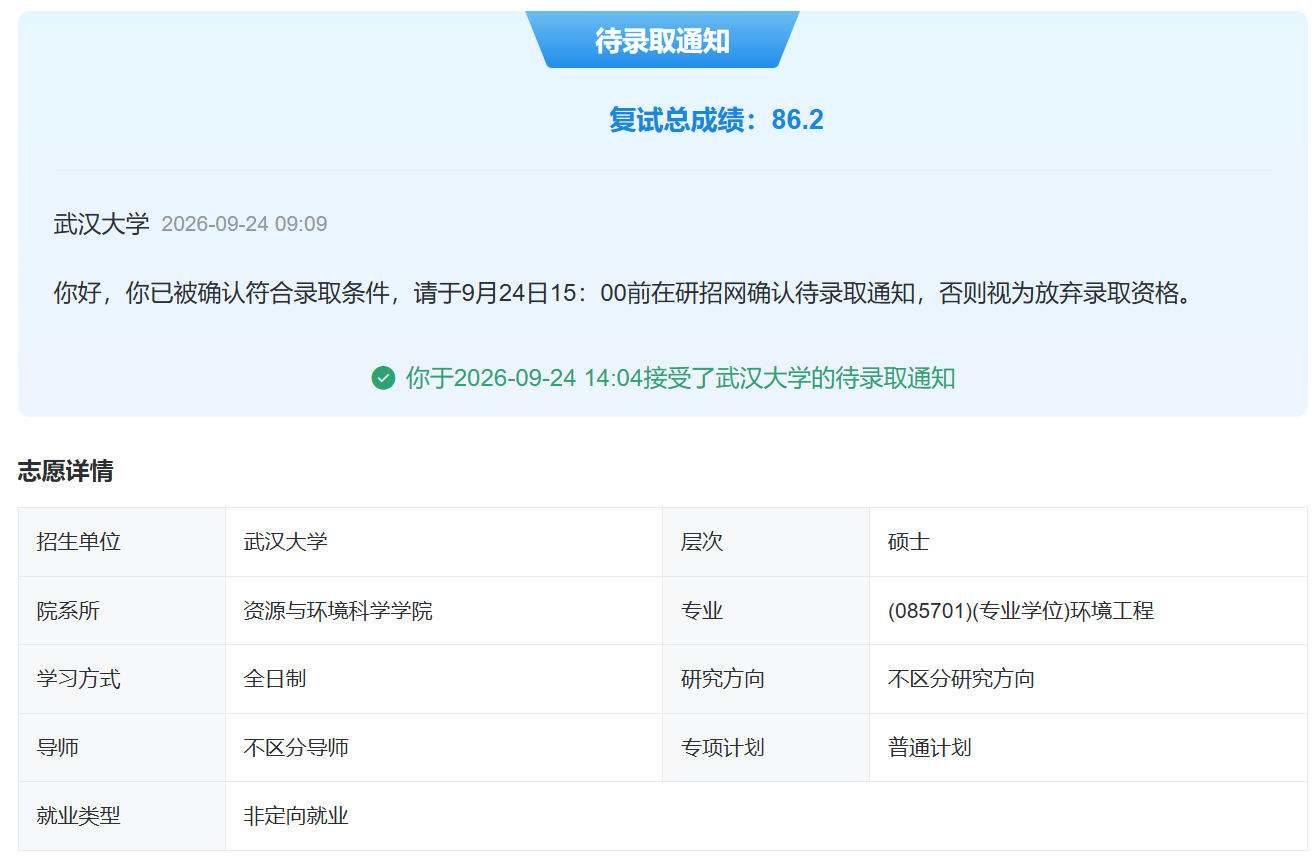Click the 招生单位 label cell
Viewport: 1316px width, 859px height.
(122, 542)
